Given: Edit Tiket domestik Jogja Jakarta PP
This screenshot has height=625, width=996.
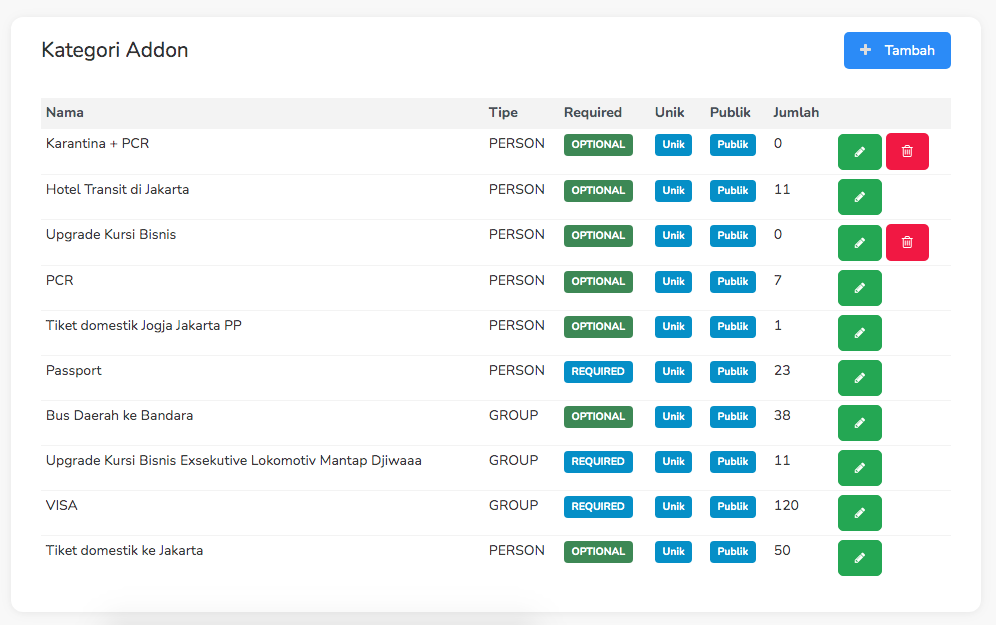Looking at the screenshot, I should click(859, 333).
